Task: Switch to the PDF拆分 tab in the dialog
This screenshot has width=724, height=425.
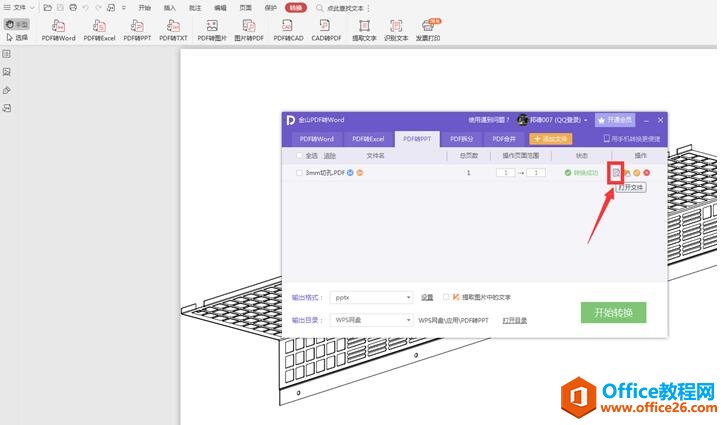Action: (462, 139)
